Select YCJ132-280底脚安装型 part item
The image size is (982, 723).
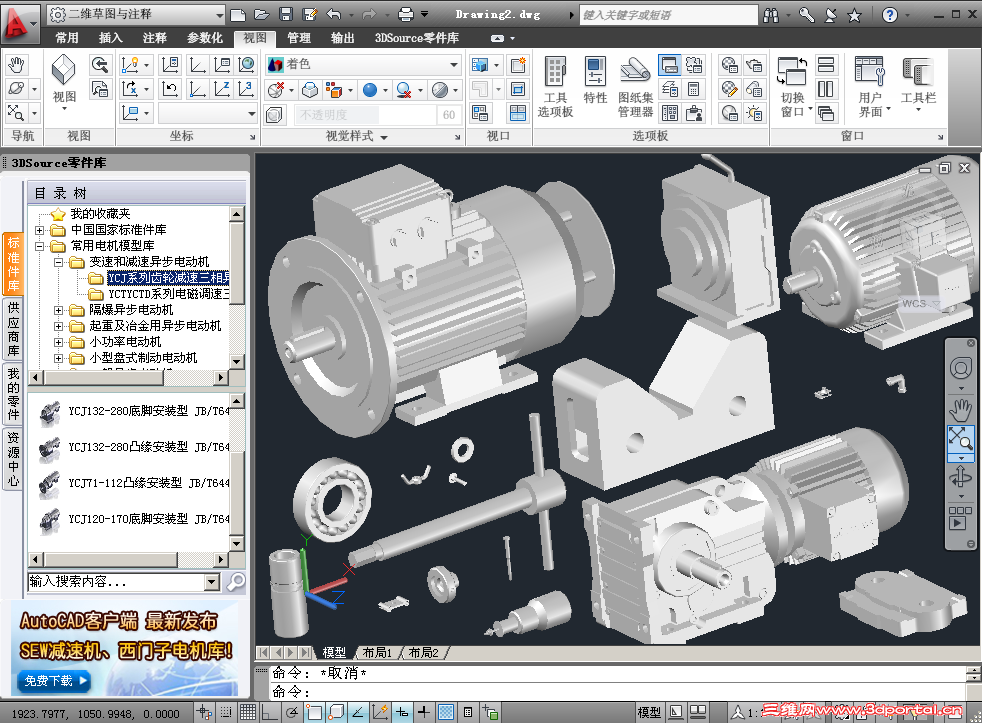click(x=135, y=411)
